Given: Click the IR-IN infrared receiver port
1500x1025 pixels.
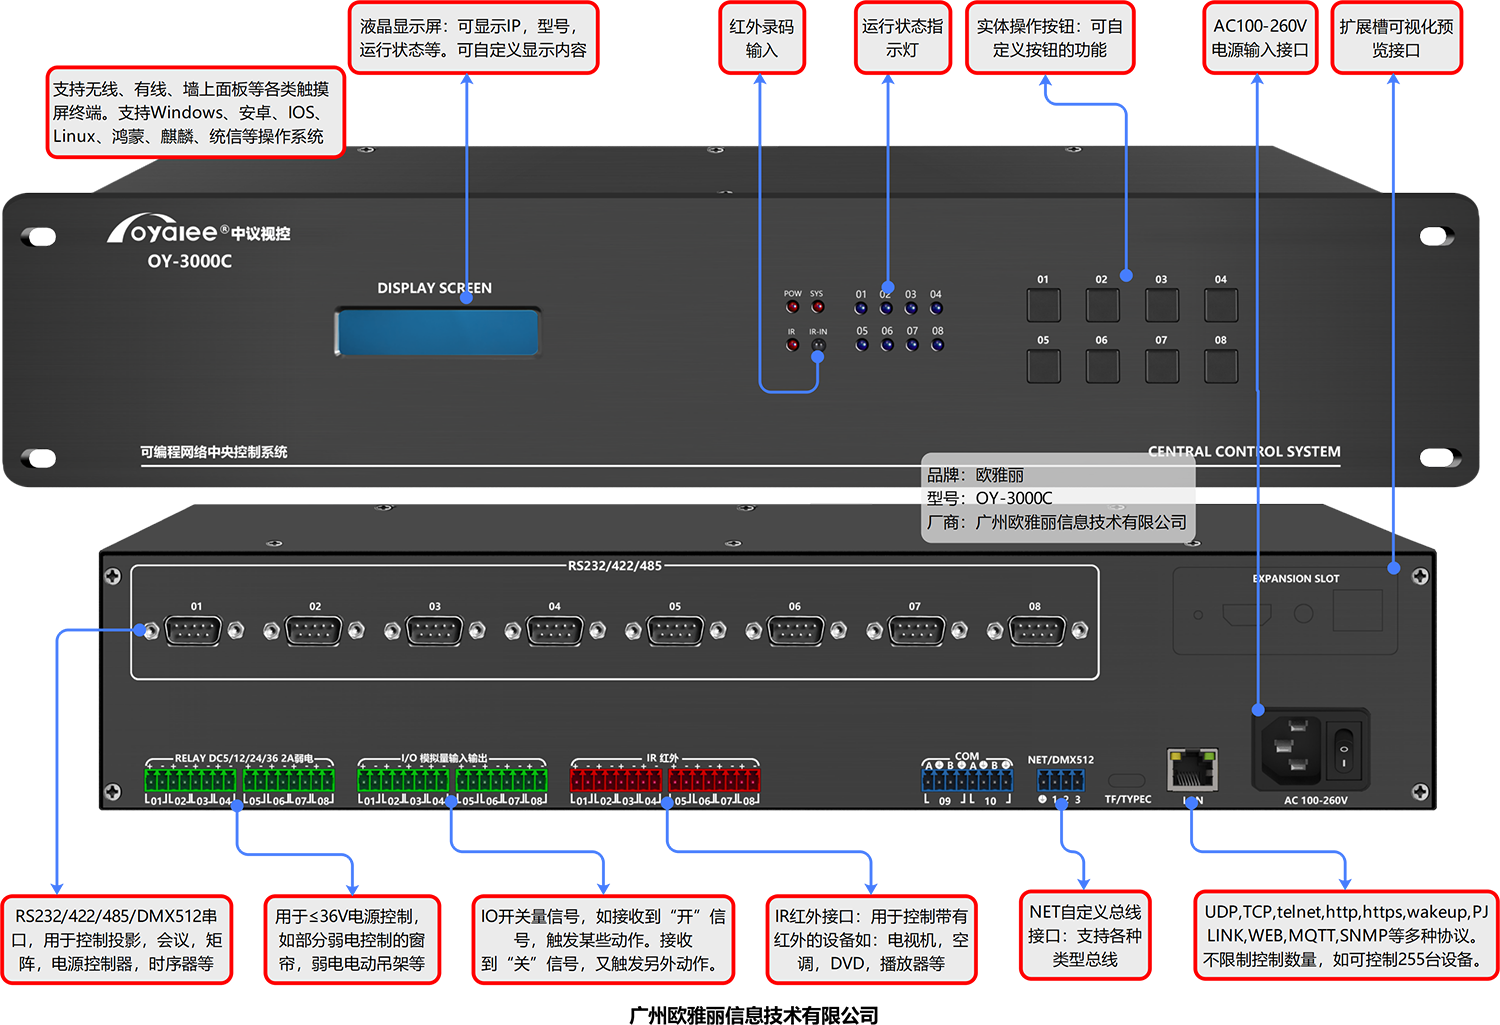Looking at the screenshot, I should [818, 345].
